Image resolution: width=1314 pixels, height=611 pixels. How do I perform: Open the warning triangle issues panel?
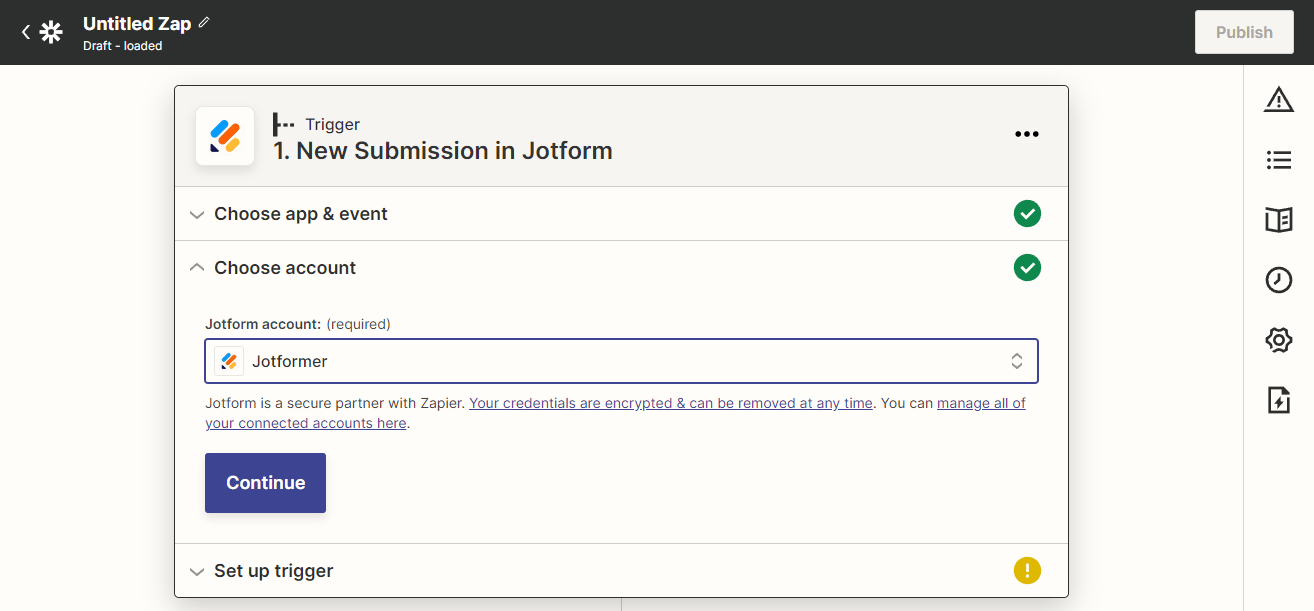click(1278, 99)
